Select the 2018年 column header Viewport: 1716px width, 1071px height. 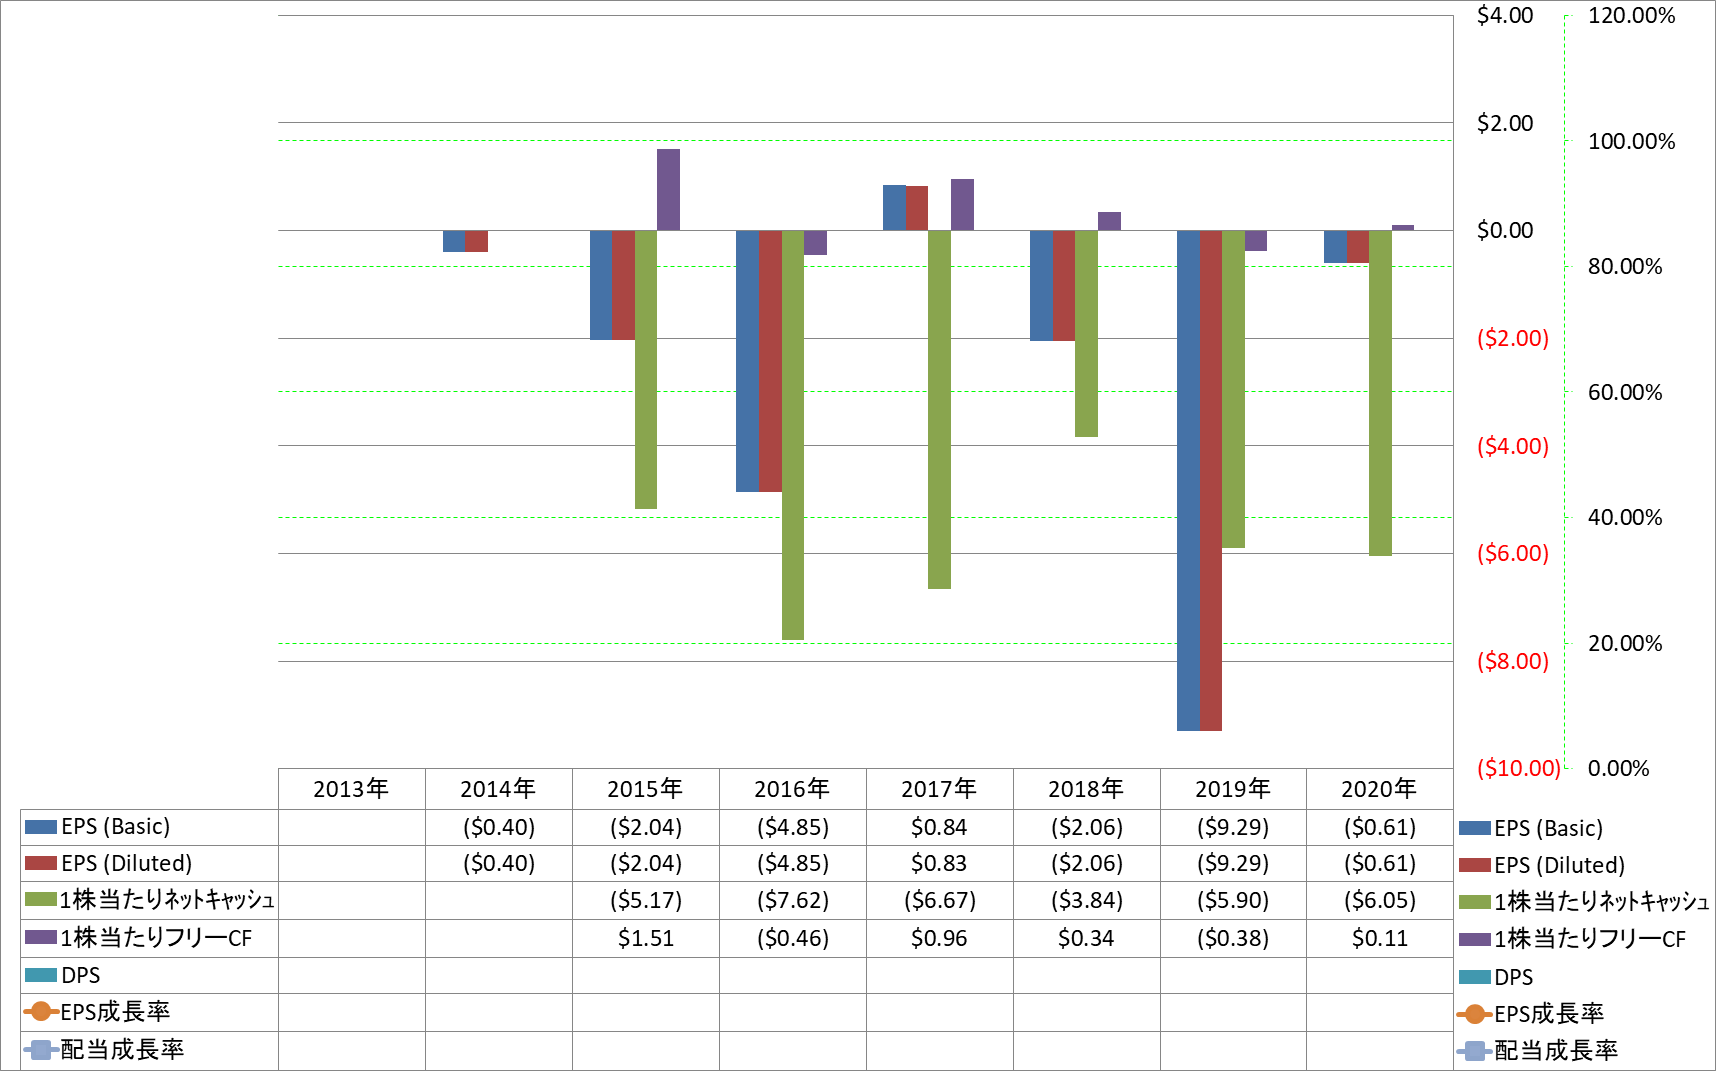[x=1086, y=789]
